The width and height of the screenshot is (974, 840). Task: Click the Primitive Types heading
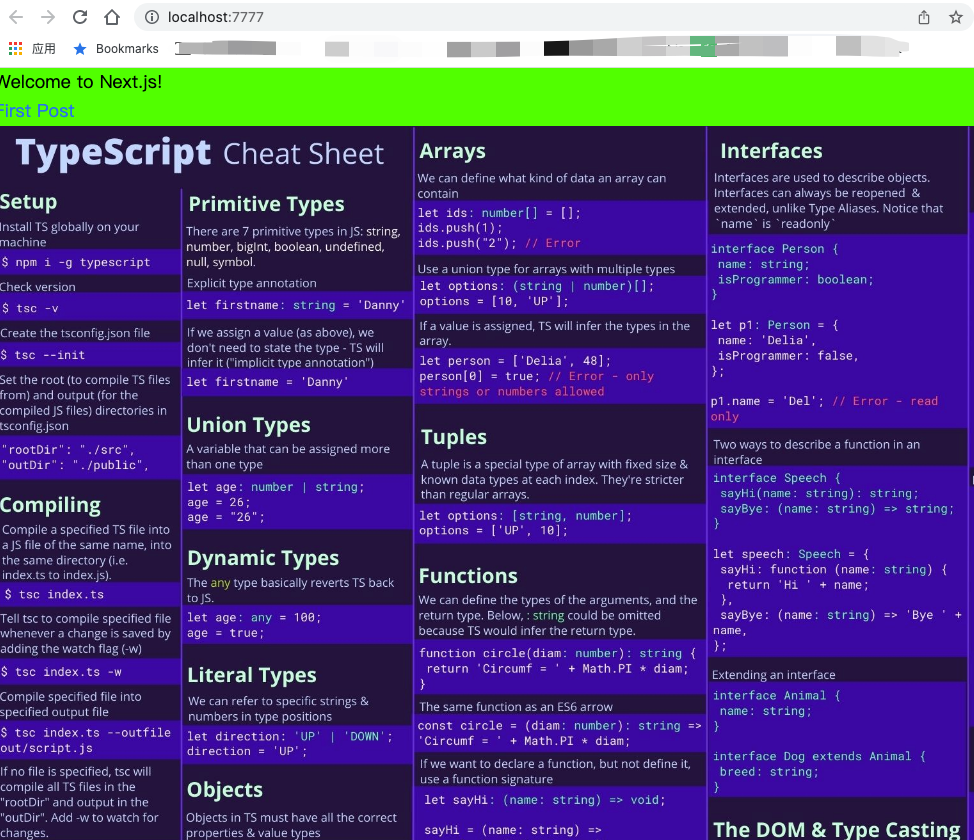click(x=266, y=204)
